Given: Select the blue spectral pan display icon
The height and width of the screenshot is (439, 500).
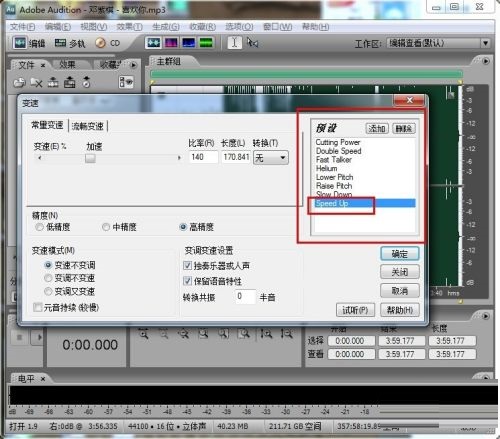Looking at the screenshot, I should pyautogui.click(x=189, y=43).
